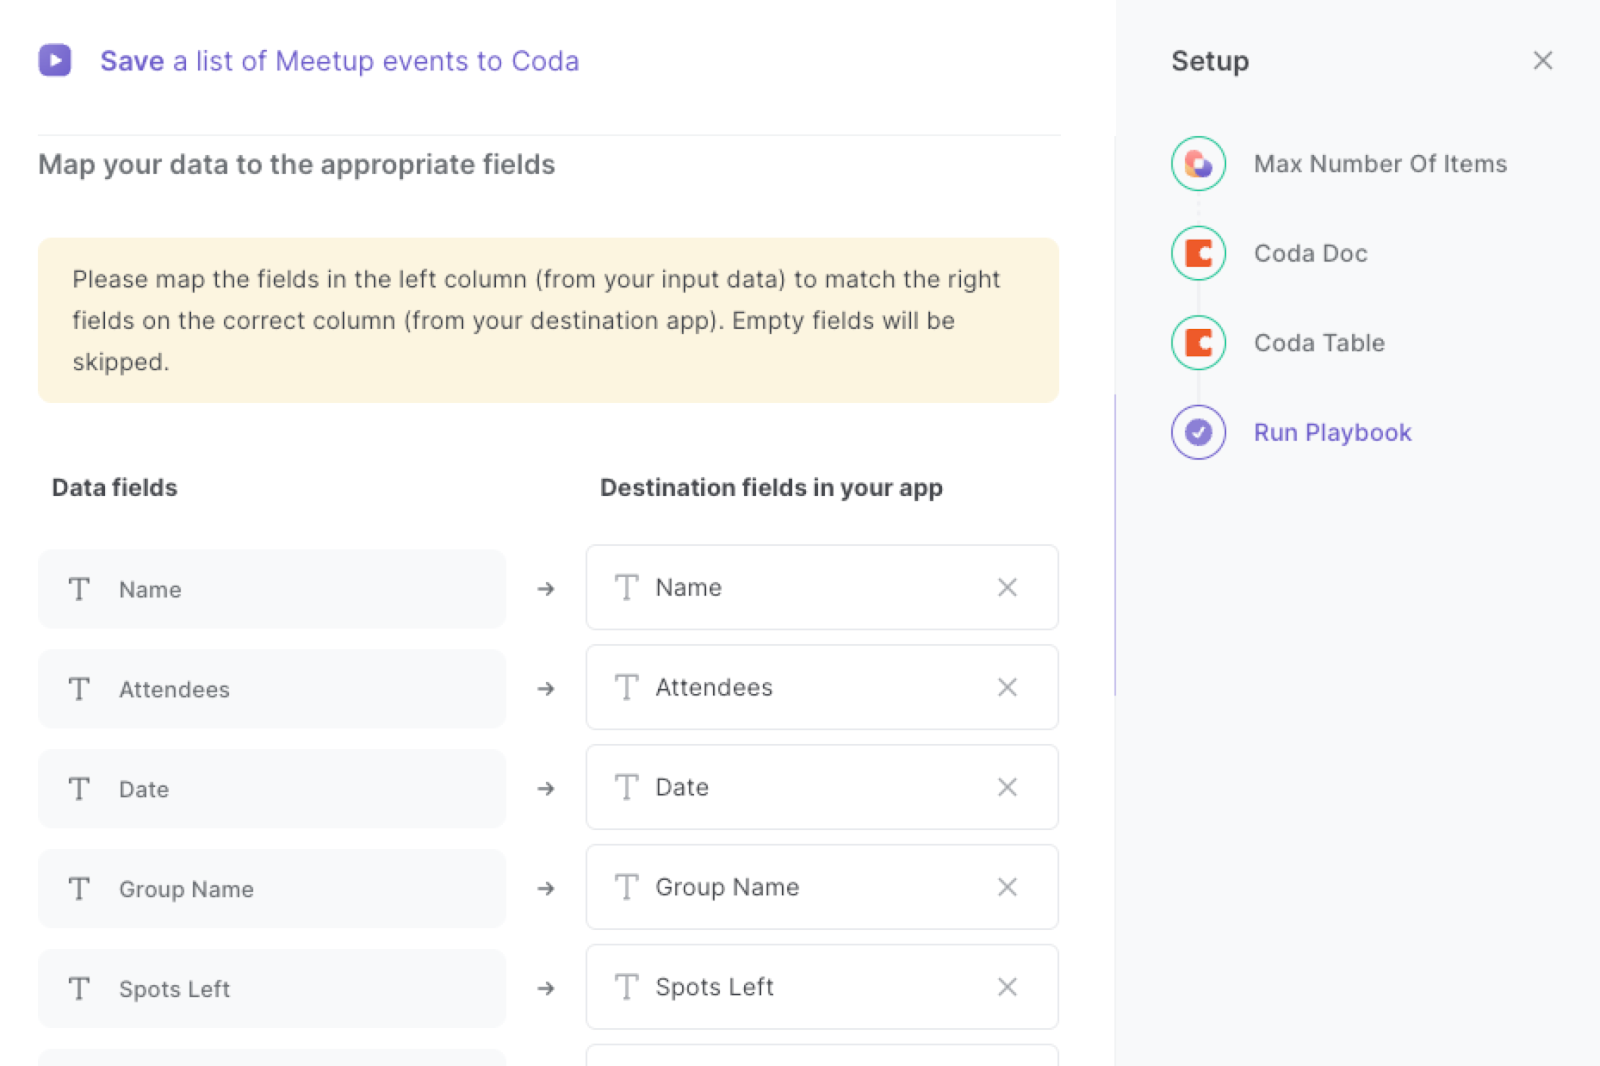Viewport: 1600px width, 1066px height.
Task: Click the text-type icon in Name data field
Action: pos(79,589)
